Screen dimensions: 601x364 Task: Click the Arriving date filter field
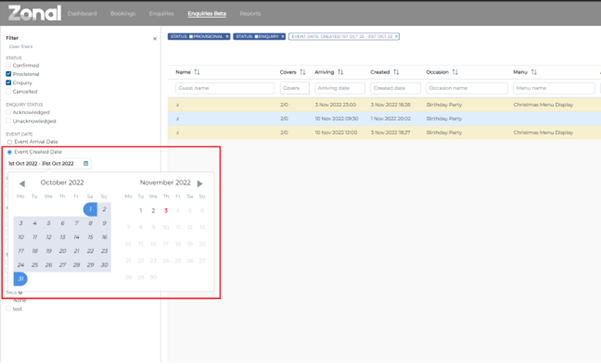tap(340, 88)
